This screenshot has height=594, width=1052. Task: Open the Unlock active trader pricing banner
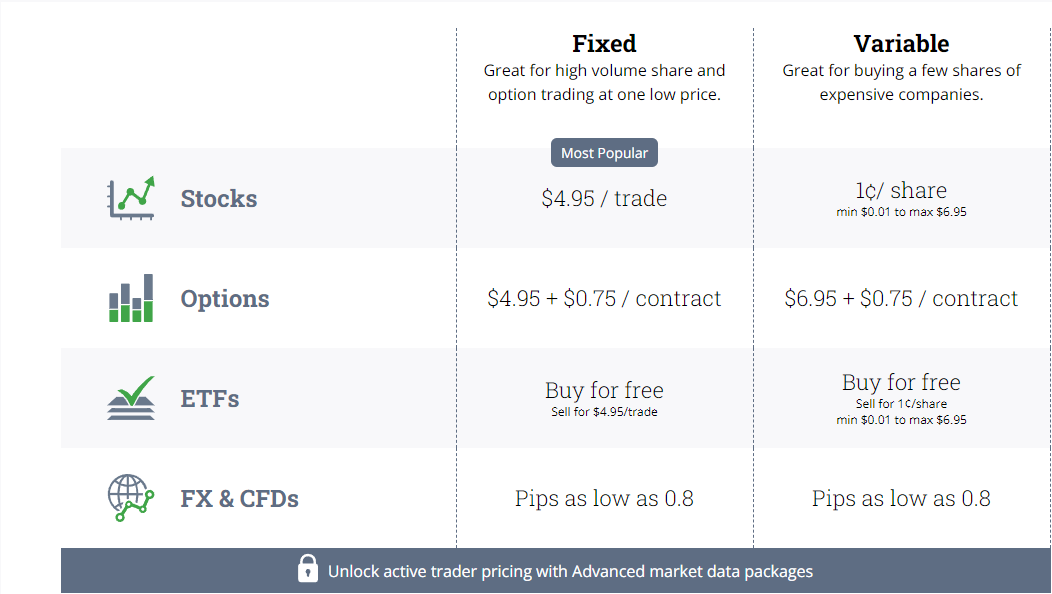pos(556,571)
